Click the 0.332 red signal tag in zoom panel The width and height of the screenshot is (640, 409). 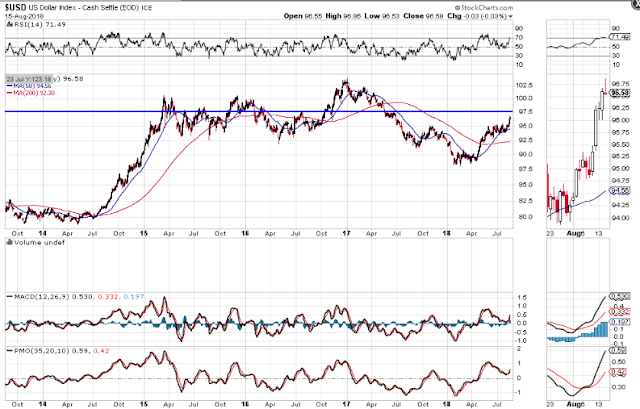[620, 312]
